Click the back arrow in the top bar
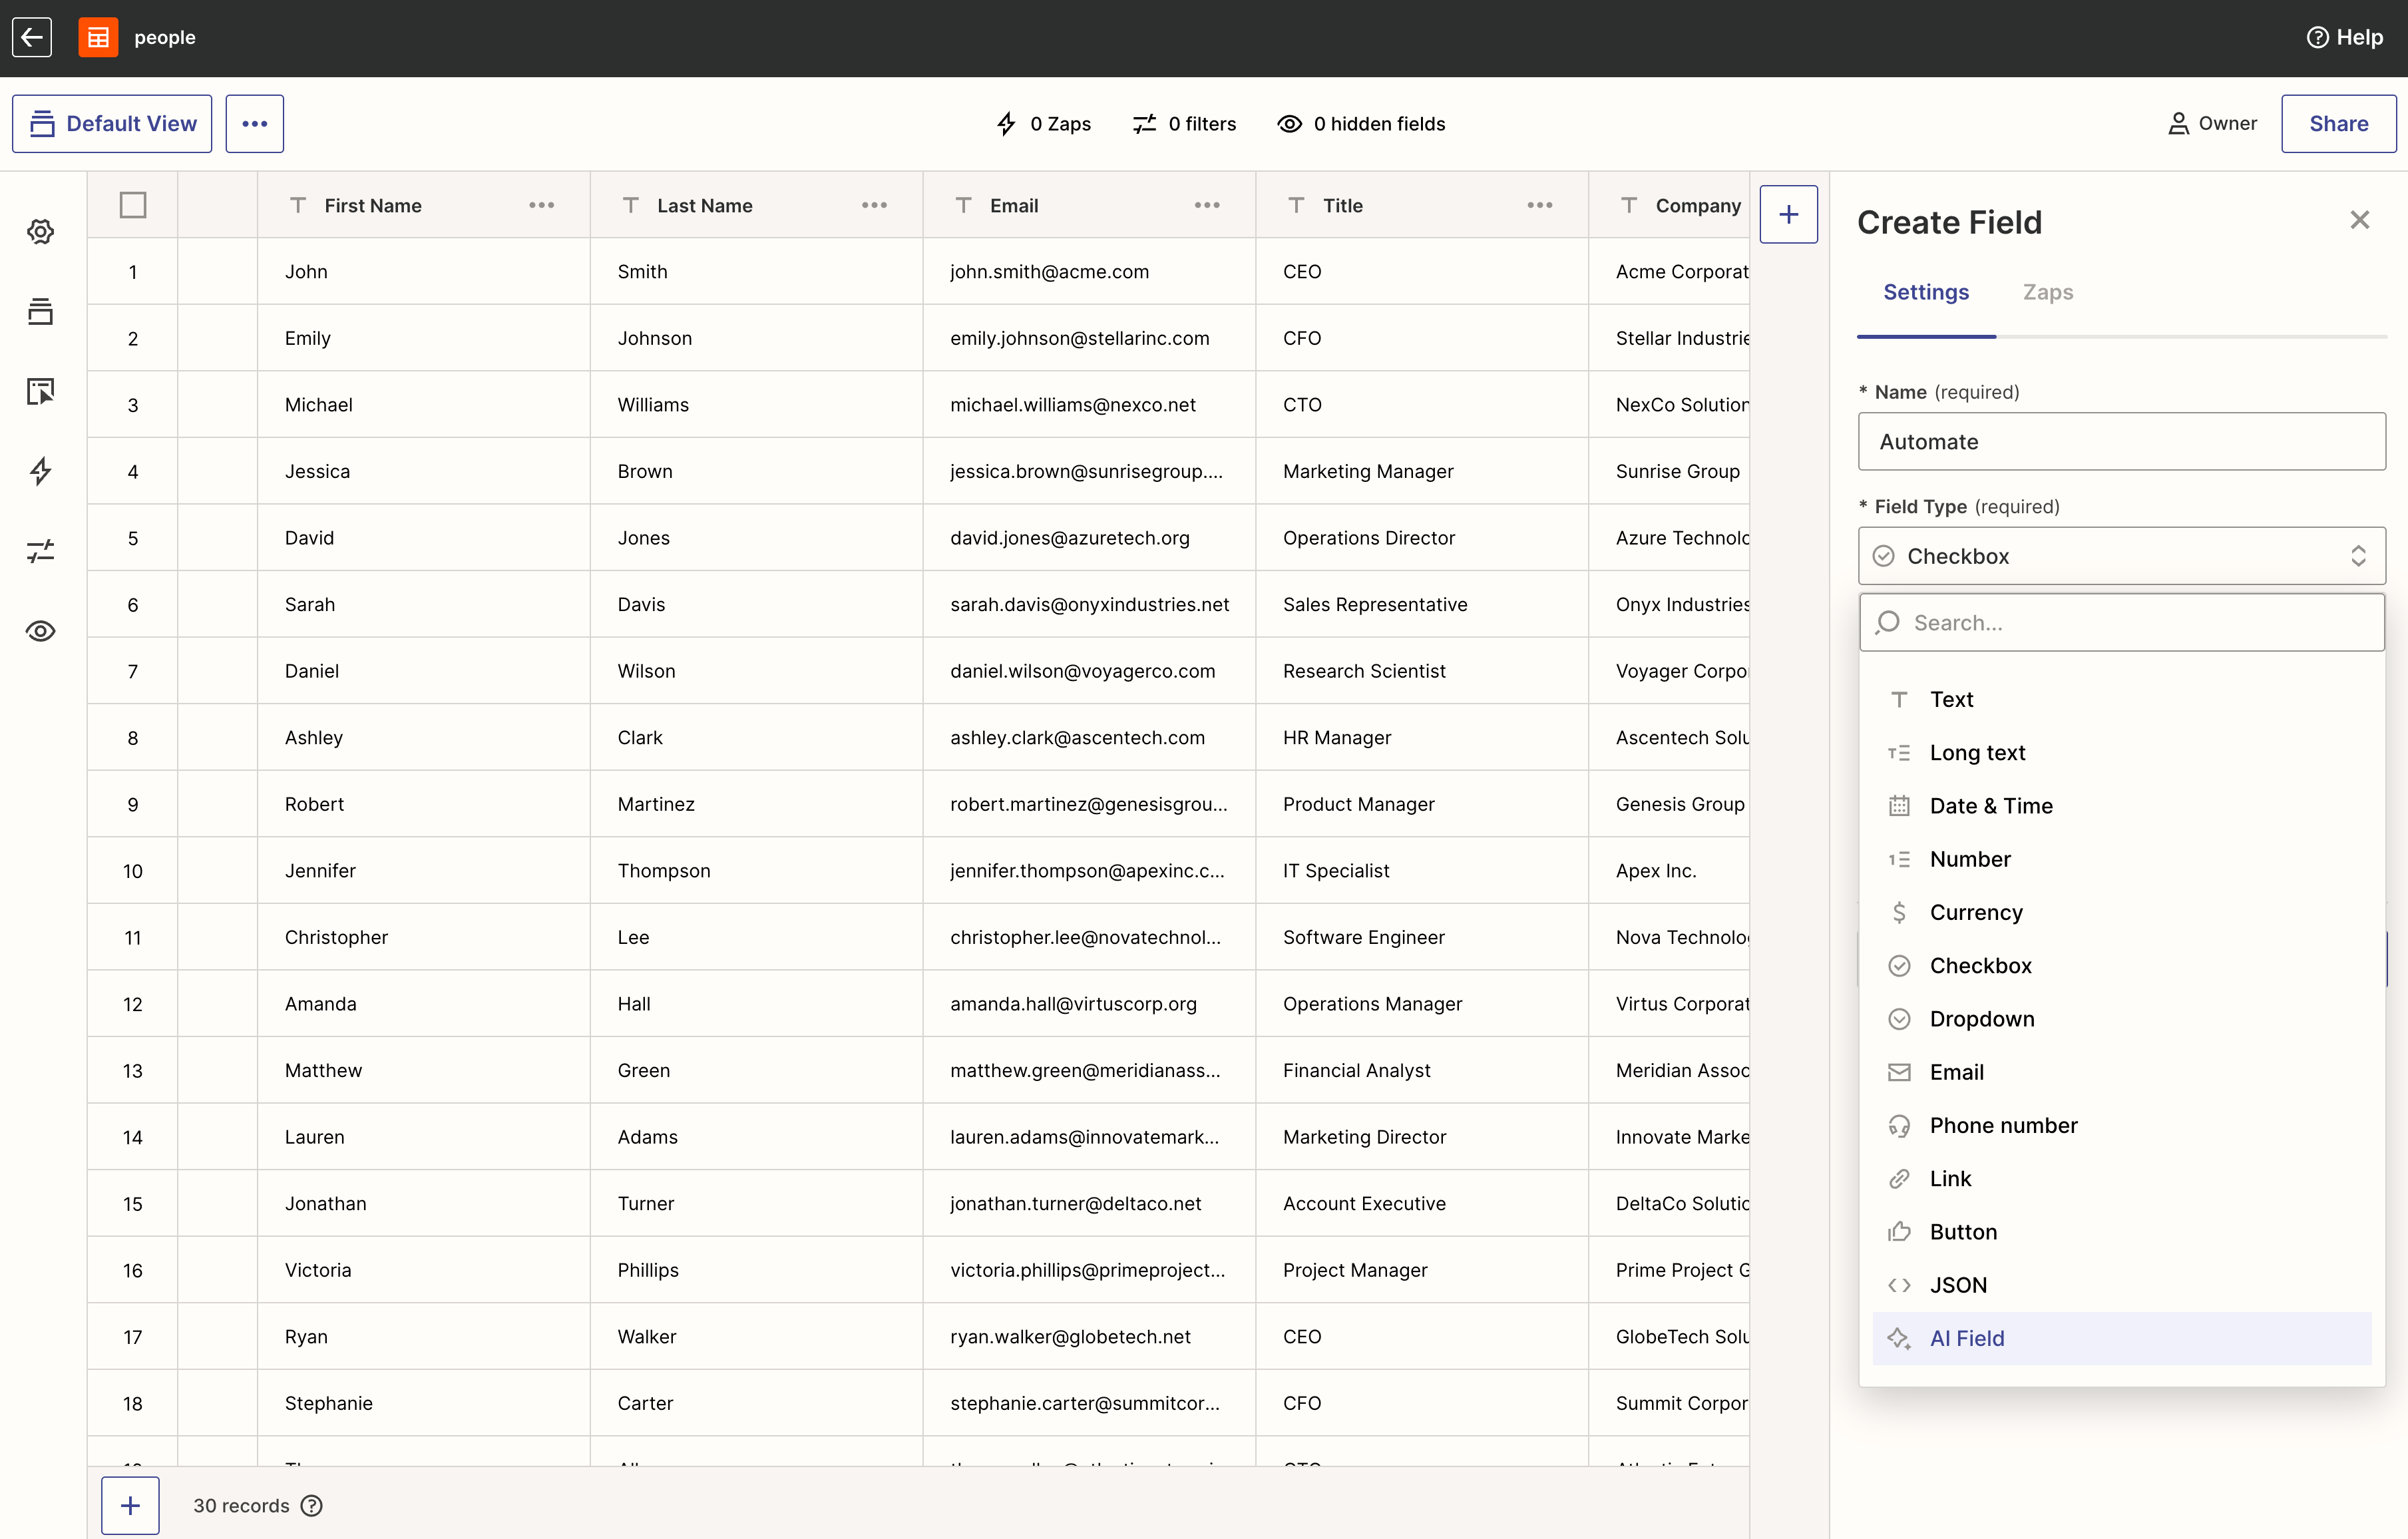Screen dimensions: 2408x1539 click(x=31, y=37)
